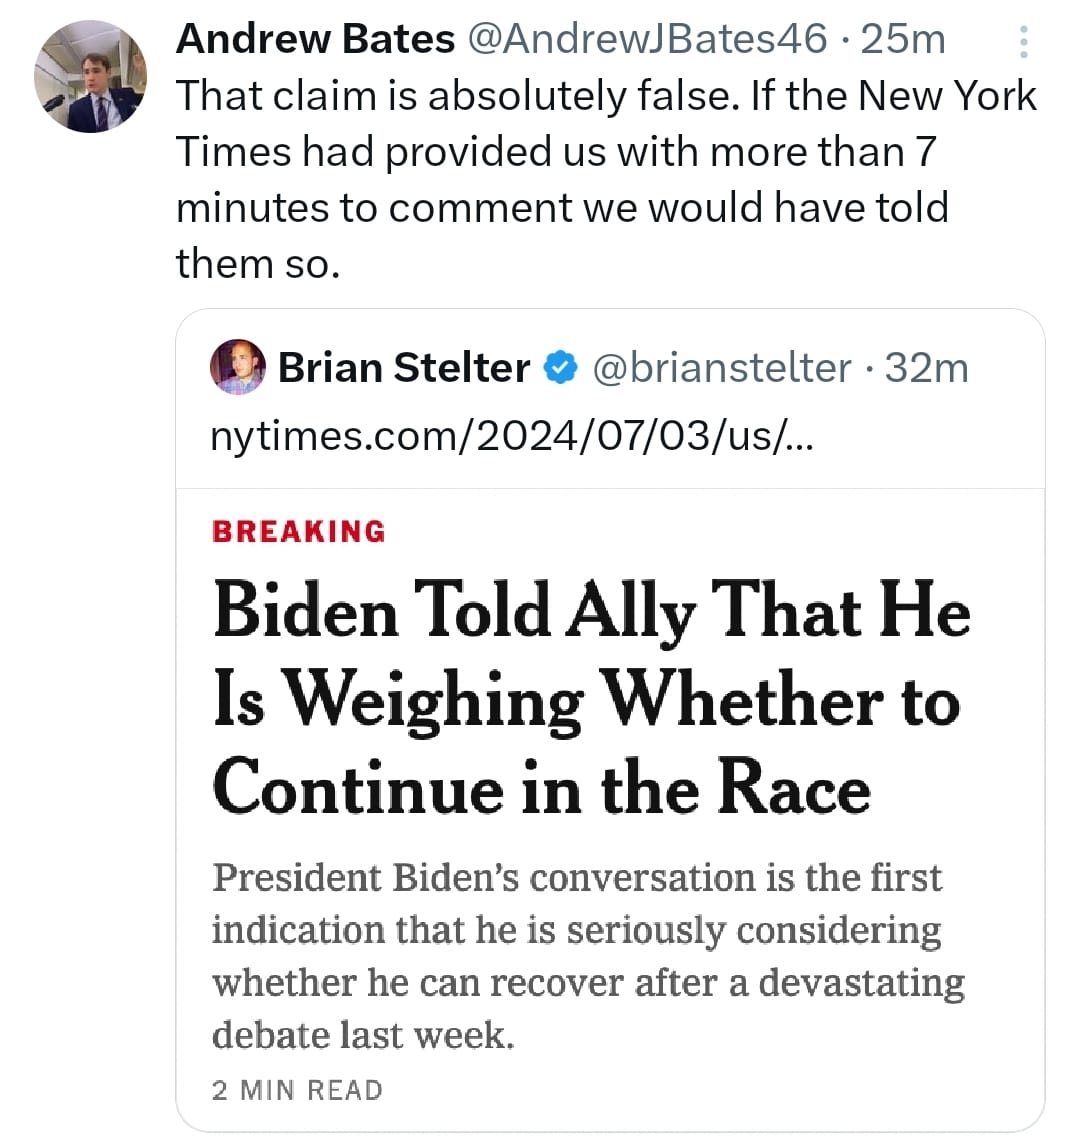Click headline line "Is Weighing Whether to"
The image size is (1080, 1138).
coord(586,700)
